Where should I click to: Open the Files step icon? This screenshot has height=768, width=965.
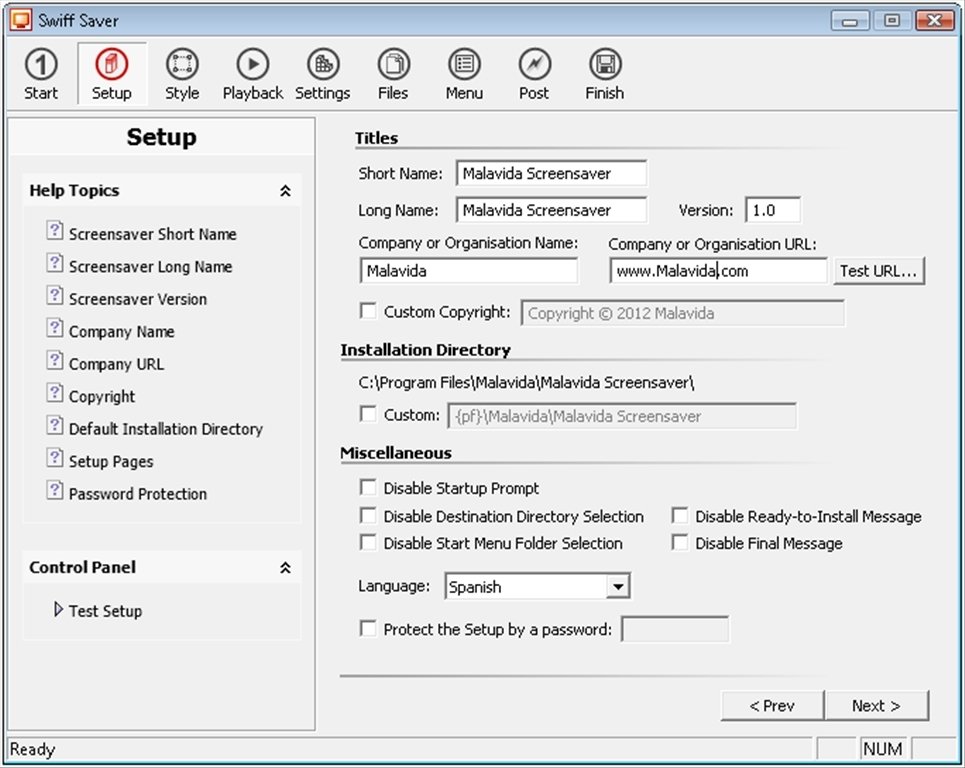point(393,74)
